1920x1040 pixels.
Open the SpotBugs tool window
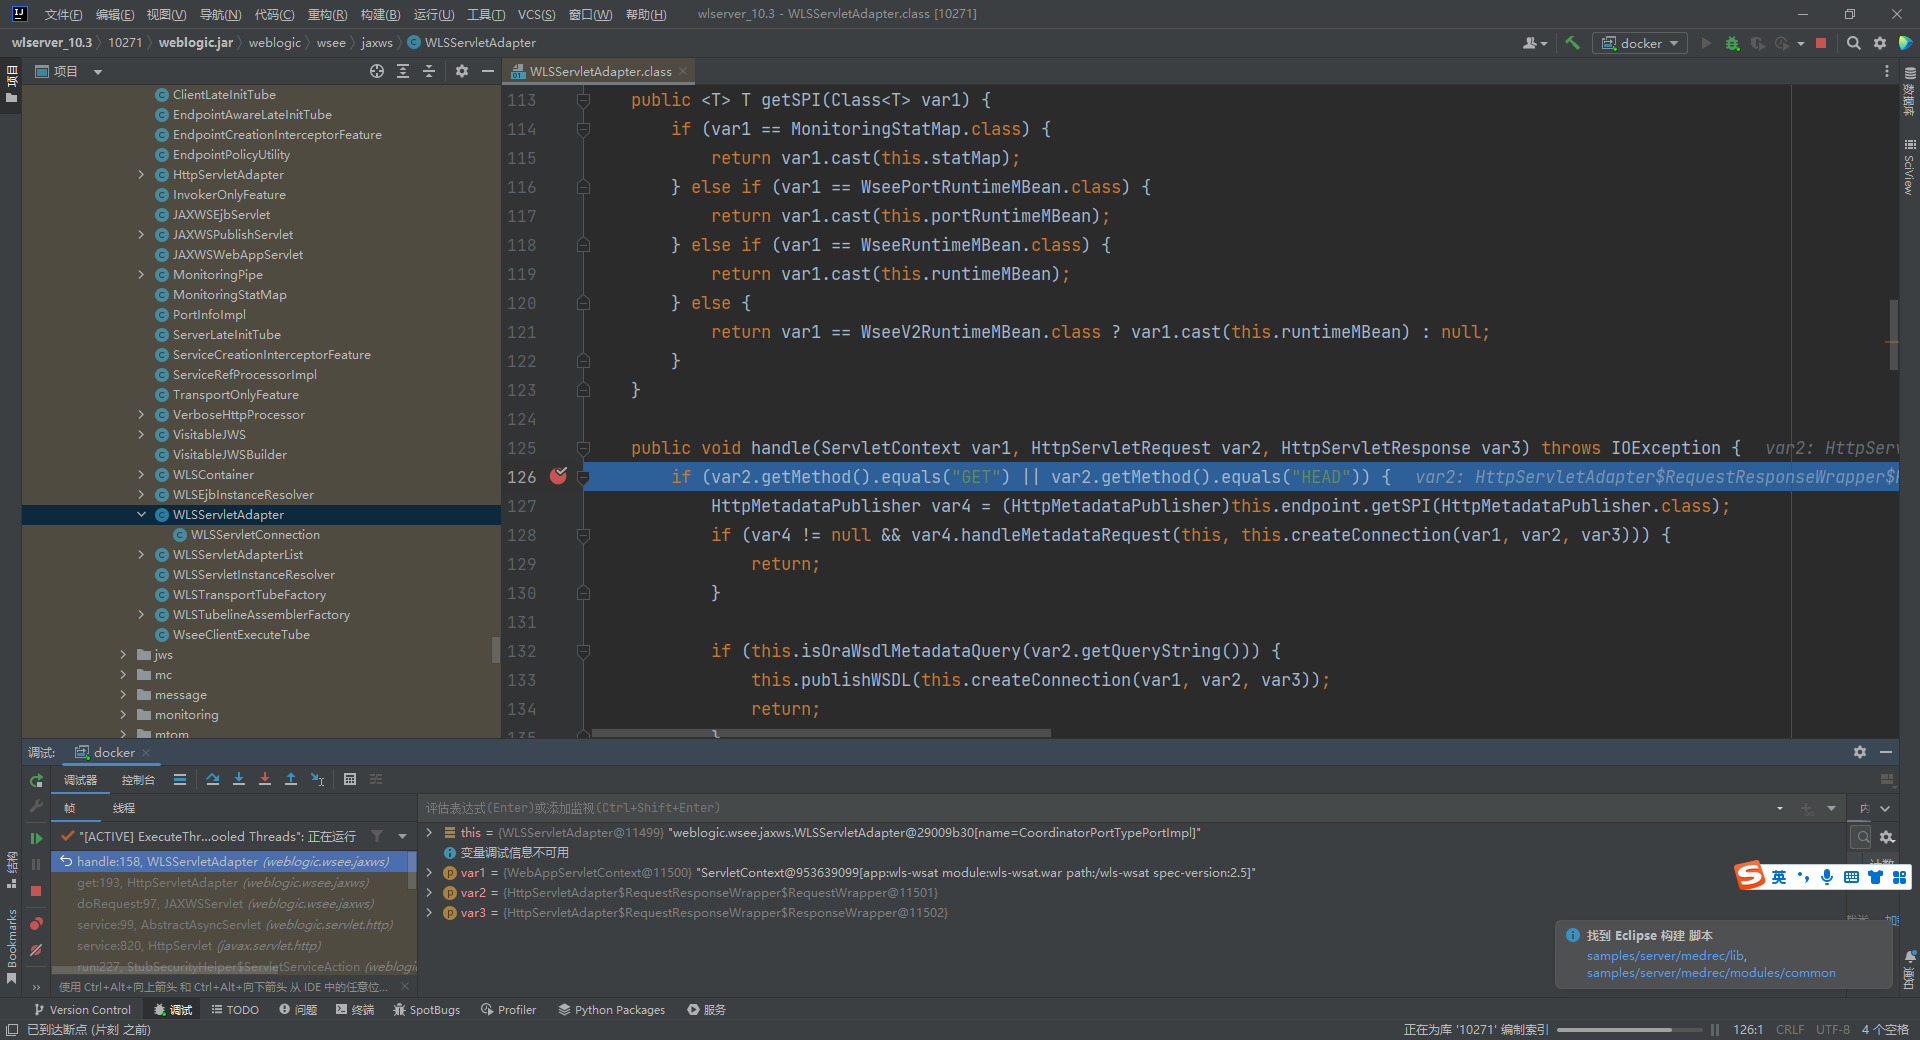point(426,1010)
